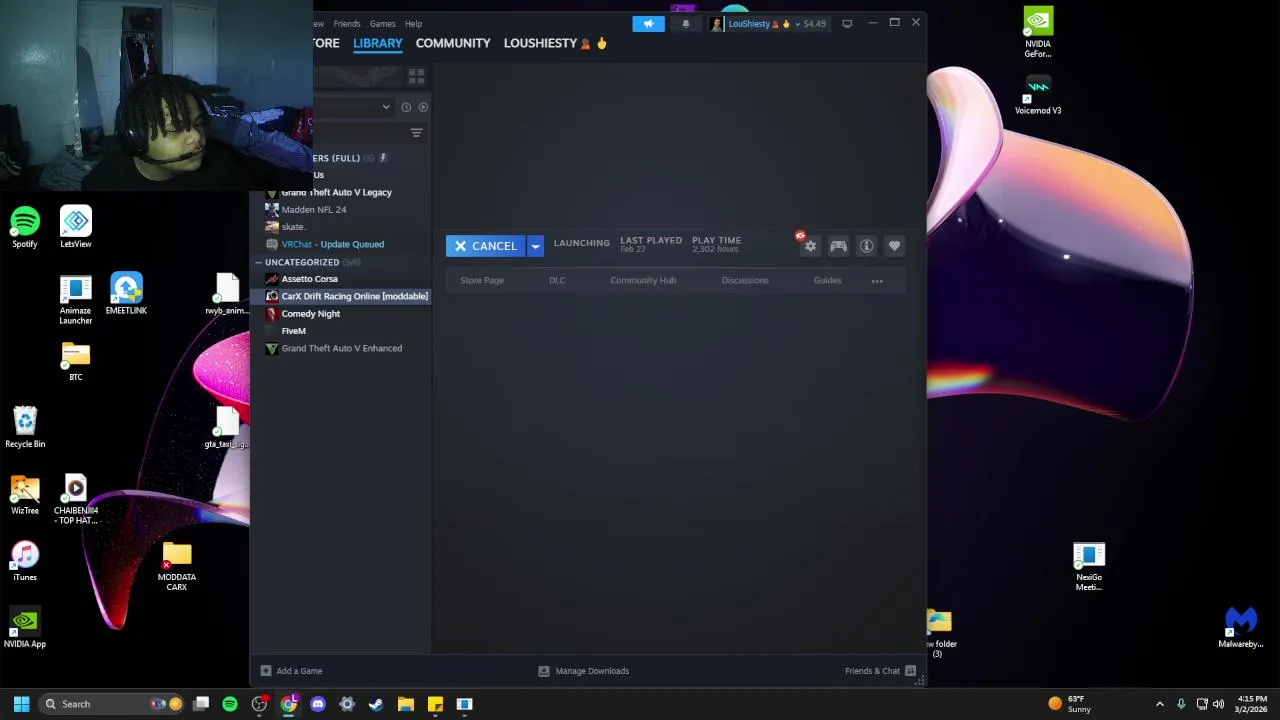The height and width of the screenshot is (720, 1280).
Task: Open NVIDIA App desktop shortcut
Action: click(x=25, y=628)
